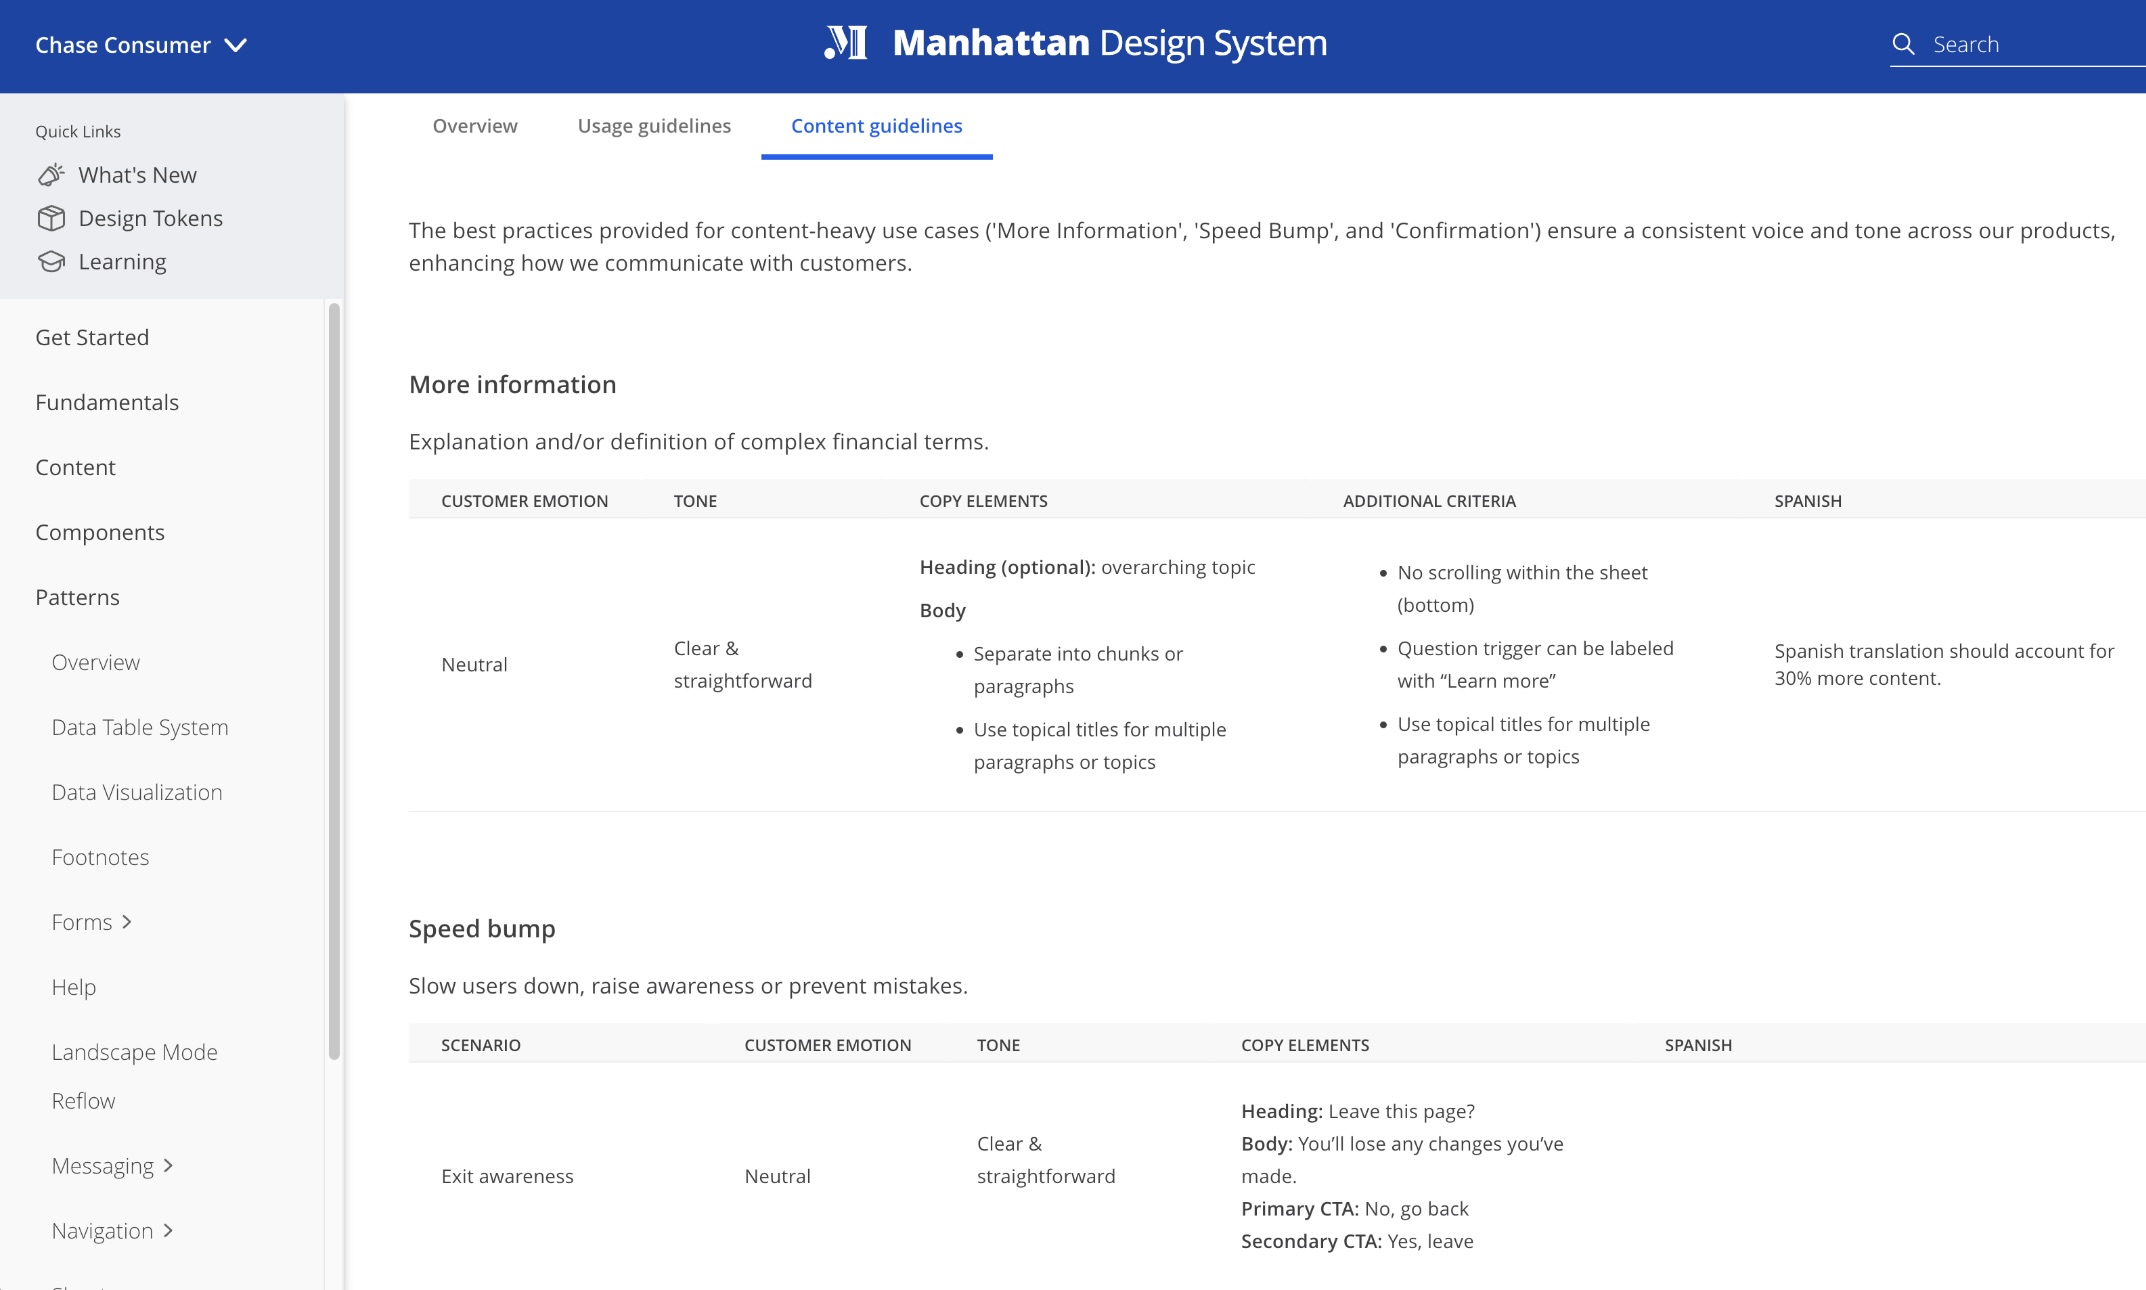
Task: Click the What's New party icon
Action: [x=51, y=175]
